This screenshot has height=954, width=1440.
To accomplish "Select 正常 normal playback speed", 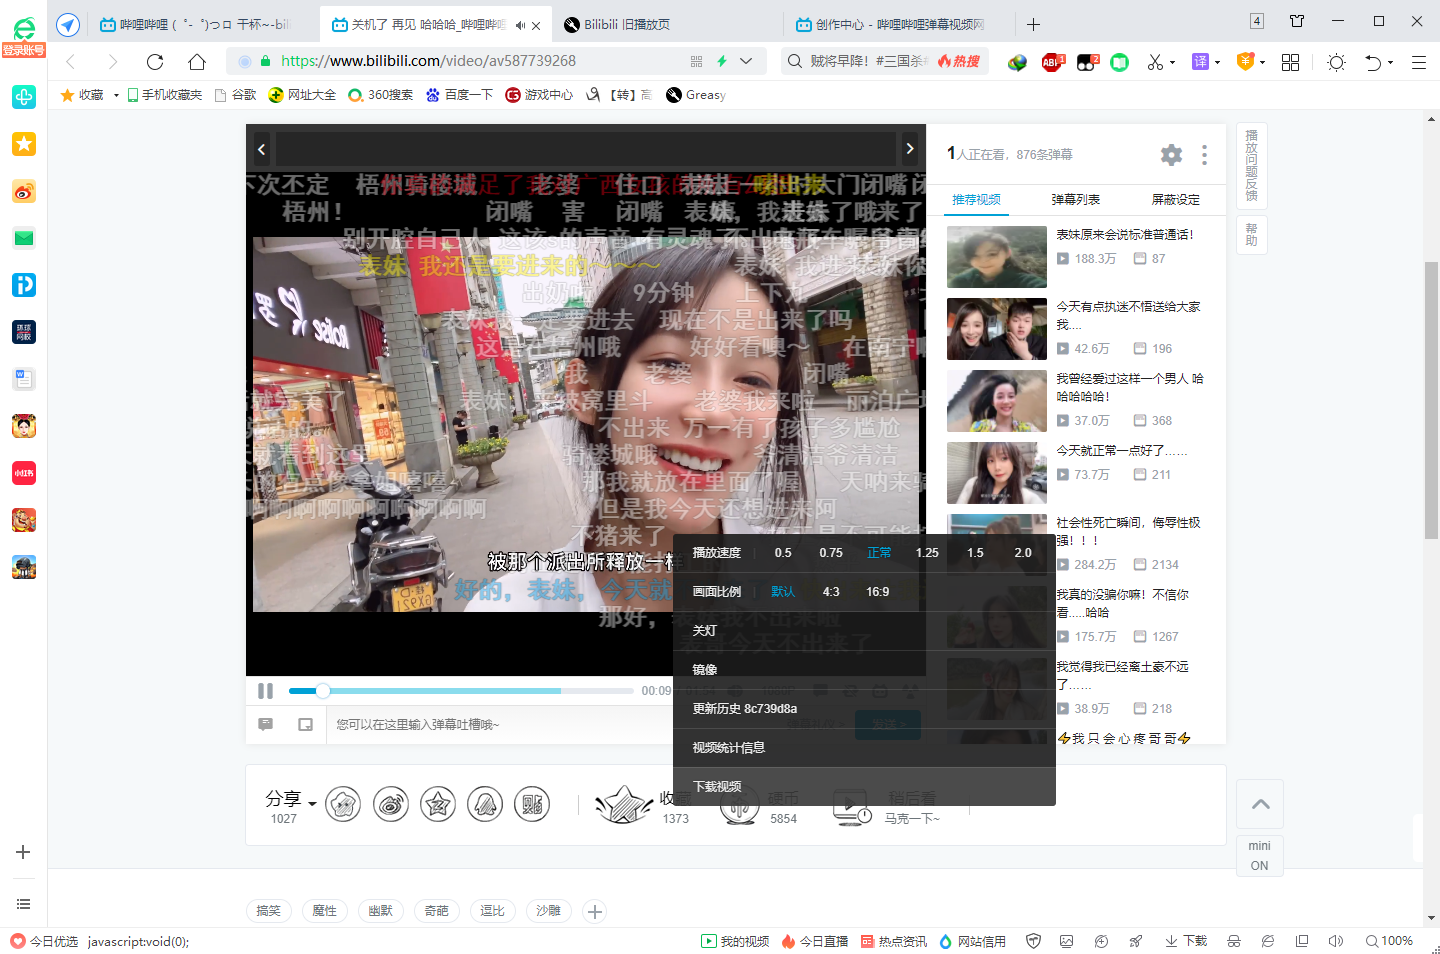I will pyautogui.click(x=879, y=553).
